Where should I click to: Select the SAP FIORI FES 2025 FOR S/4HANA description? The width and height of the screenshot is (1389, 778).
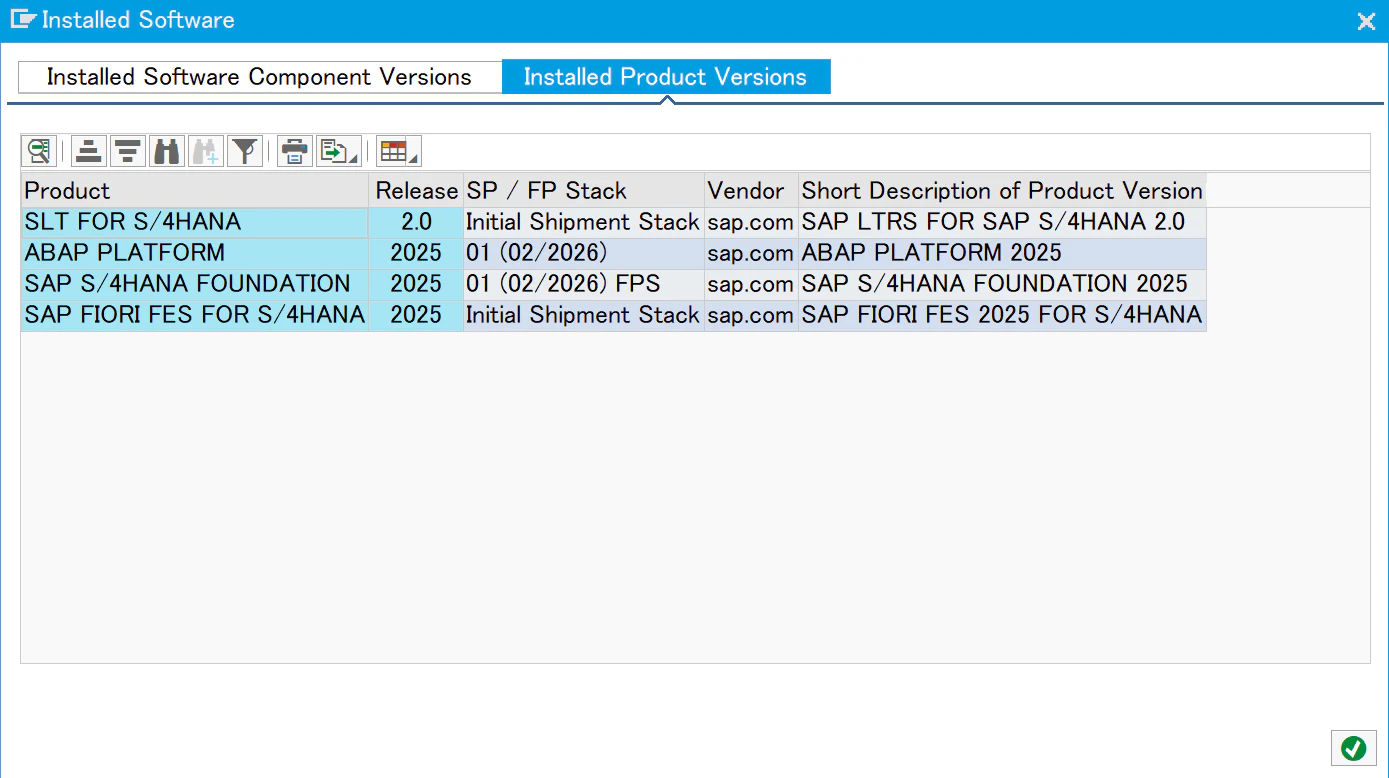[x=1002, y=315]
